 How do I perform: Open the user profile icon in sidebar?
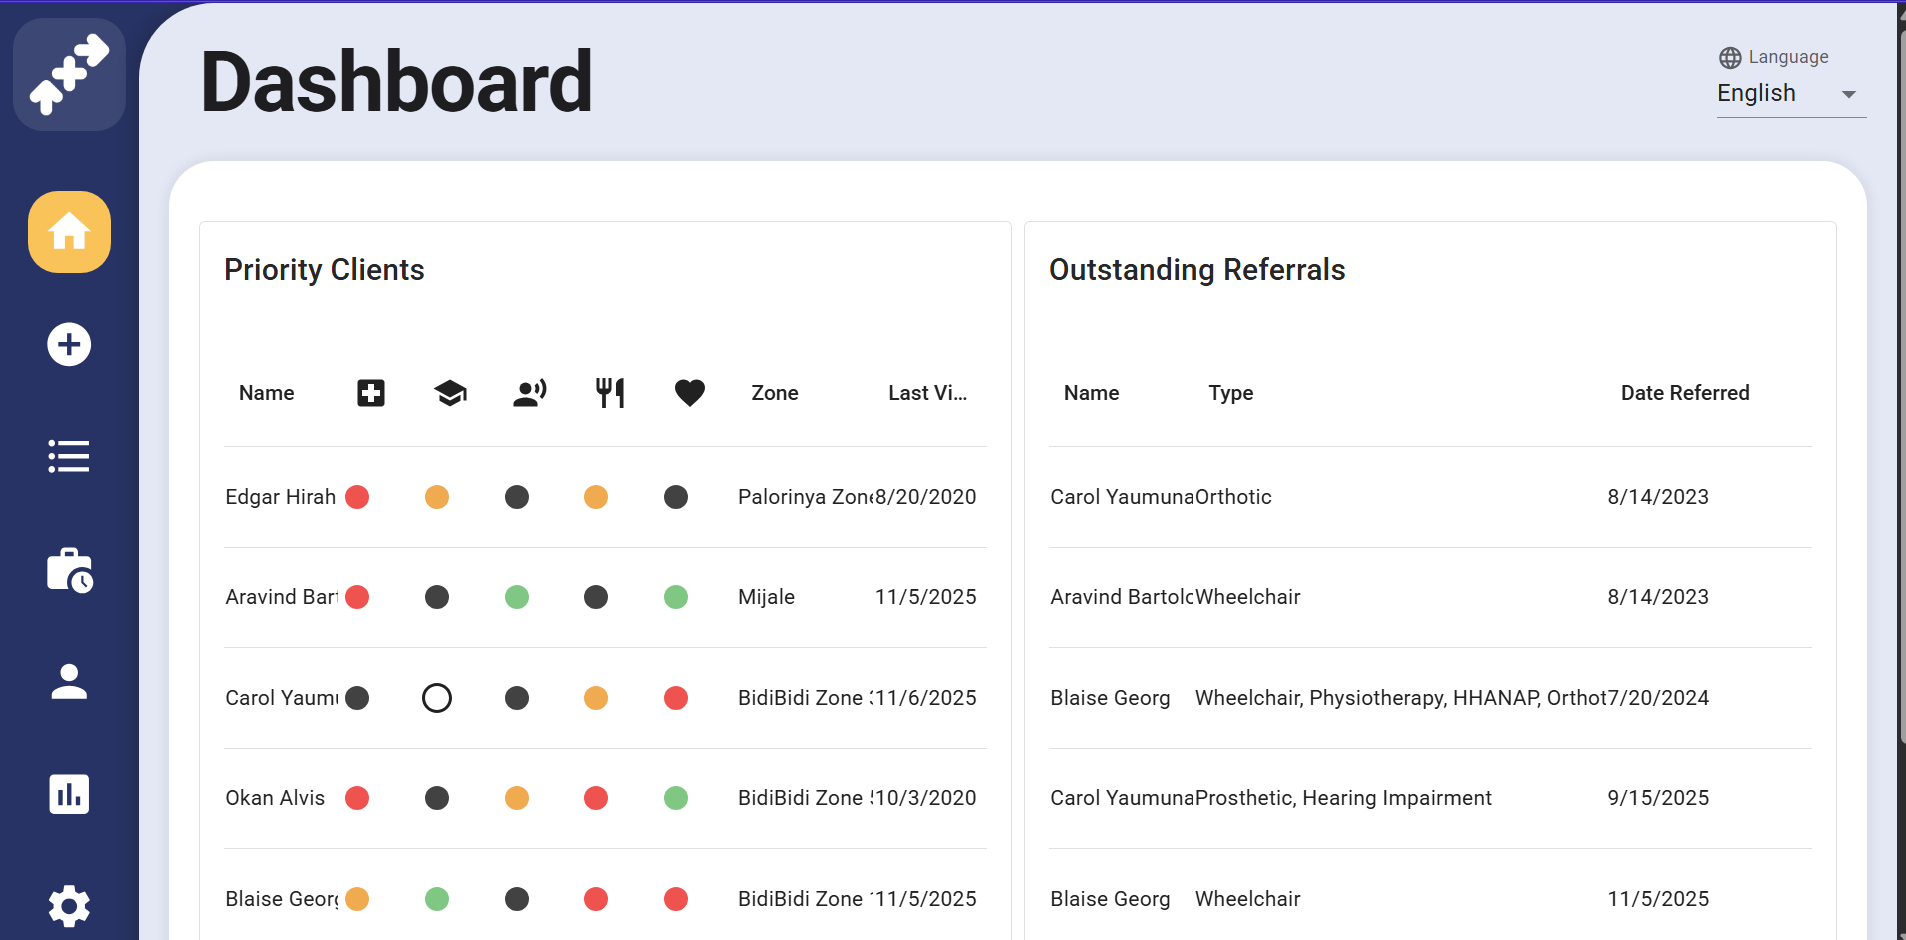[69, 682]
